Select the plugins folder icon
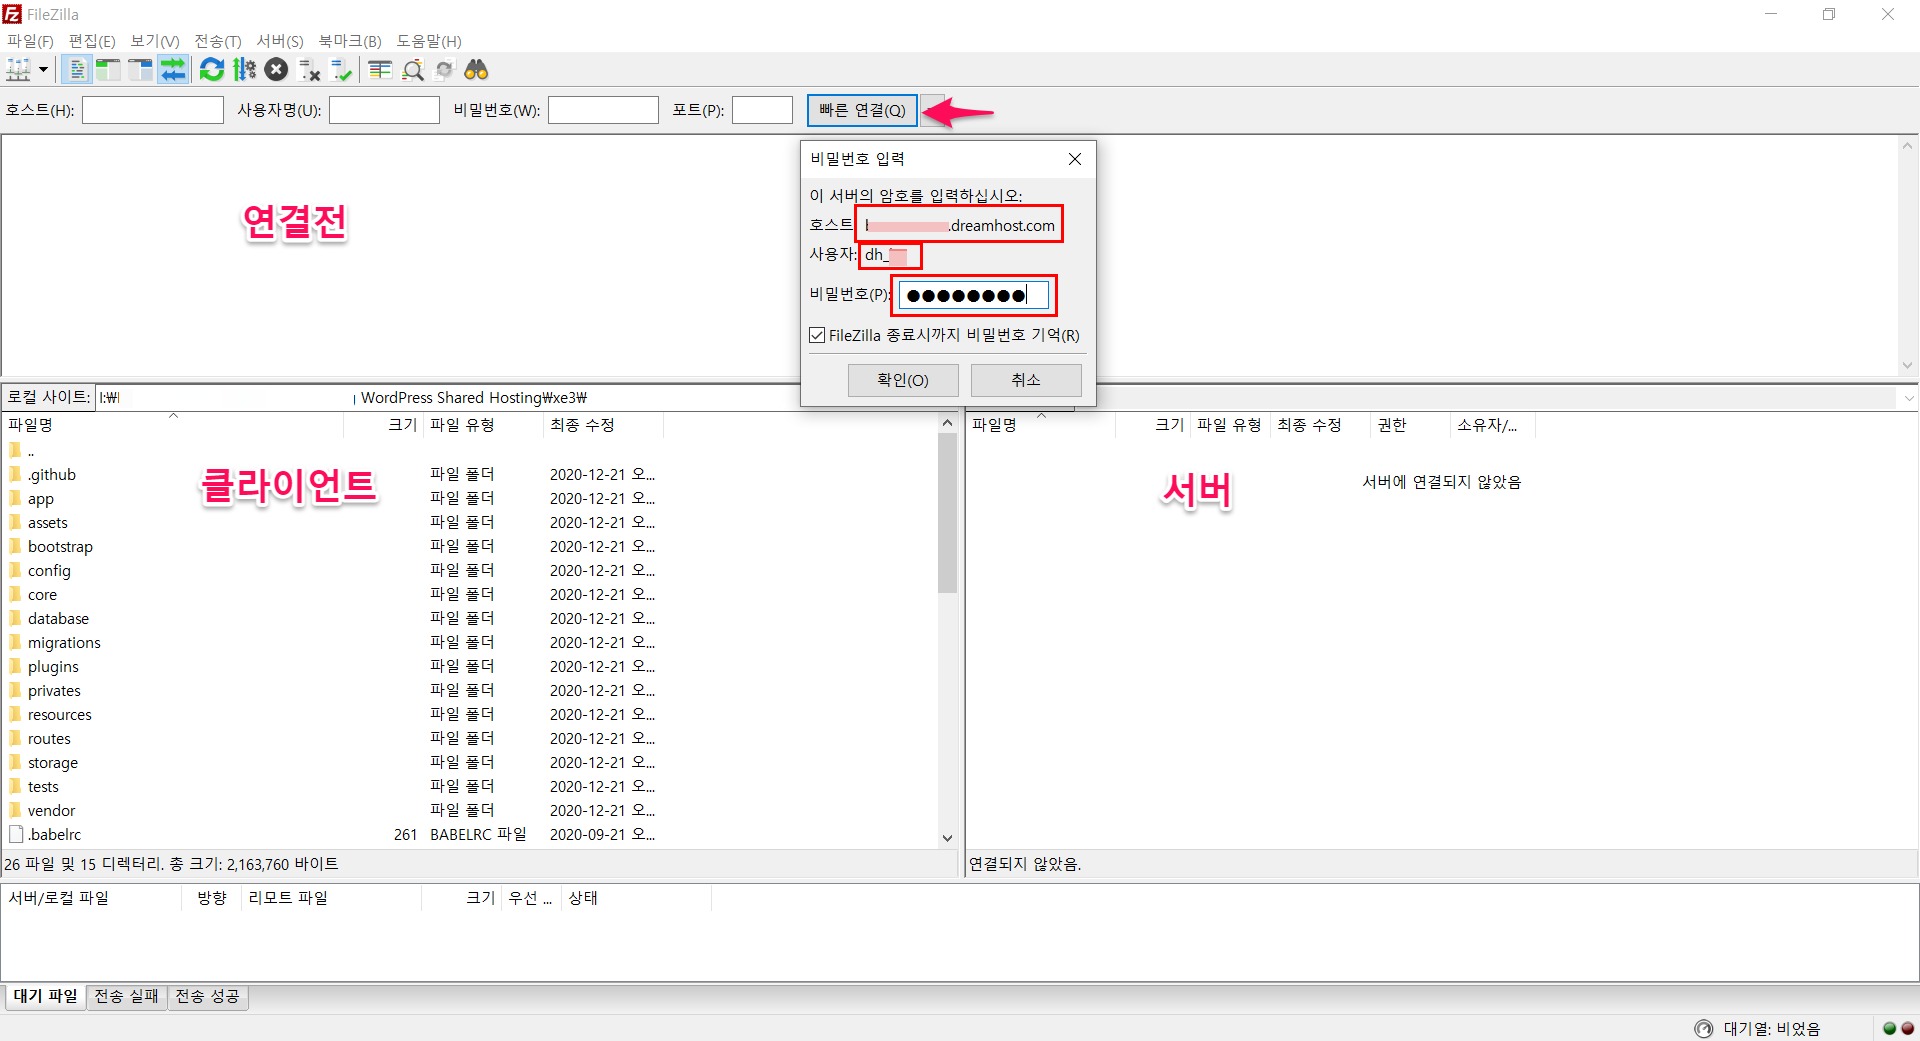Screen dimensions: 1920x1041 click(15, 666)
